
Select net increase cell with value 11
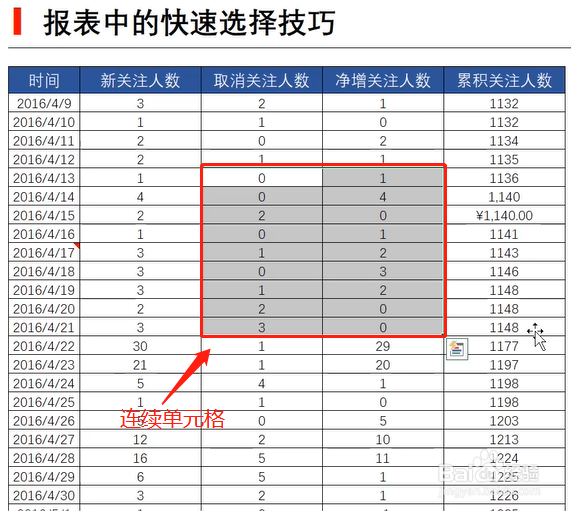point(383,458)
